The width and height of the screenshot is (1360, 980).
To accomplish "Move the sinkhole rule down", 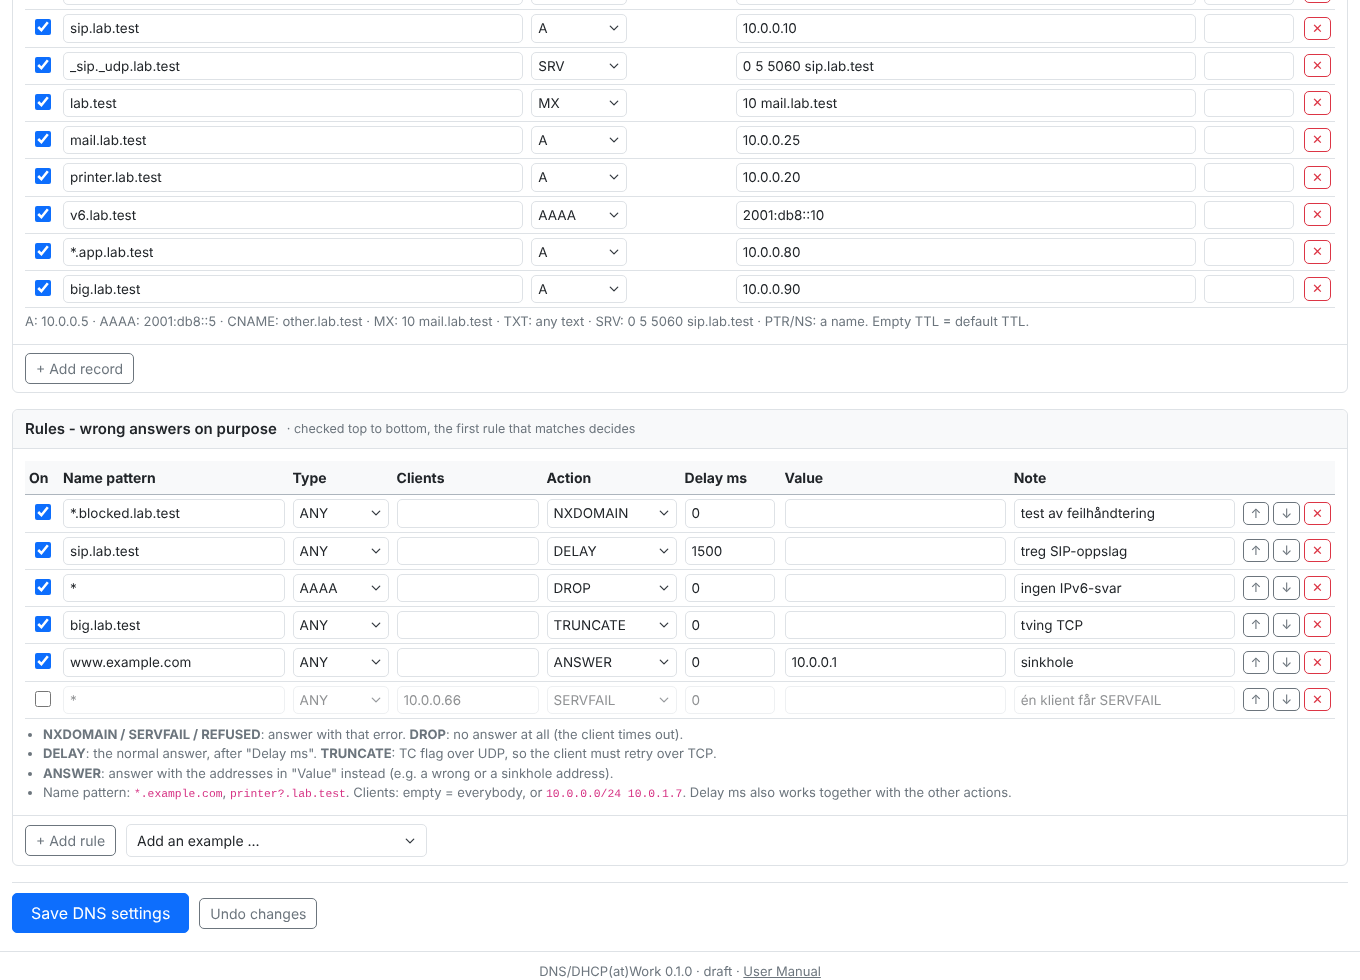I will click(x=1287, y=662).
